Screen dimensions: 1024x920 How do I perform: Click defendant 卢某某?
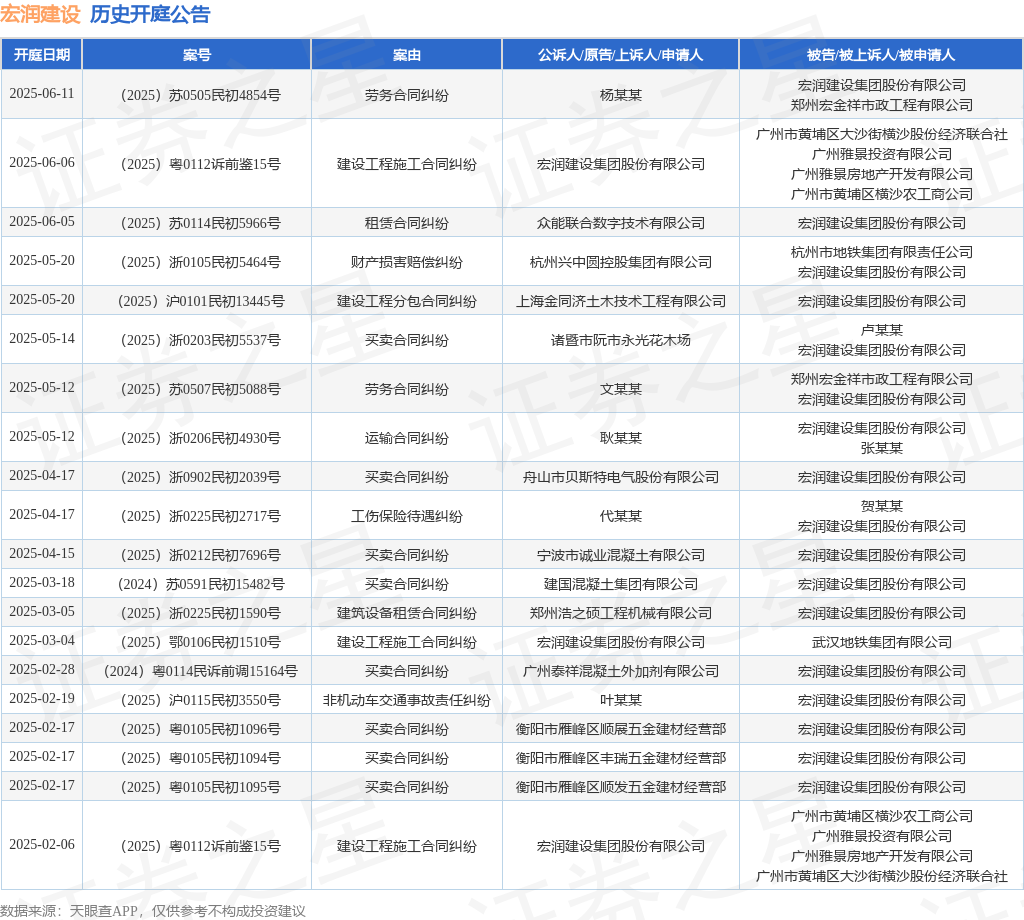(x=881, y=330)
